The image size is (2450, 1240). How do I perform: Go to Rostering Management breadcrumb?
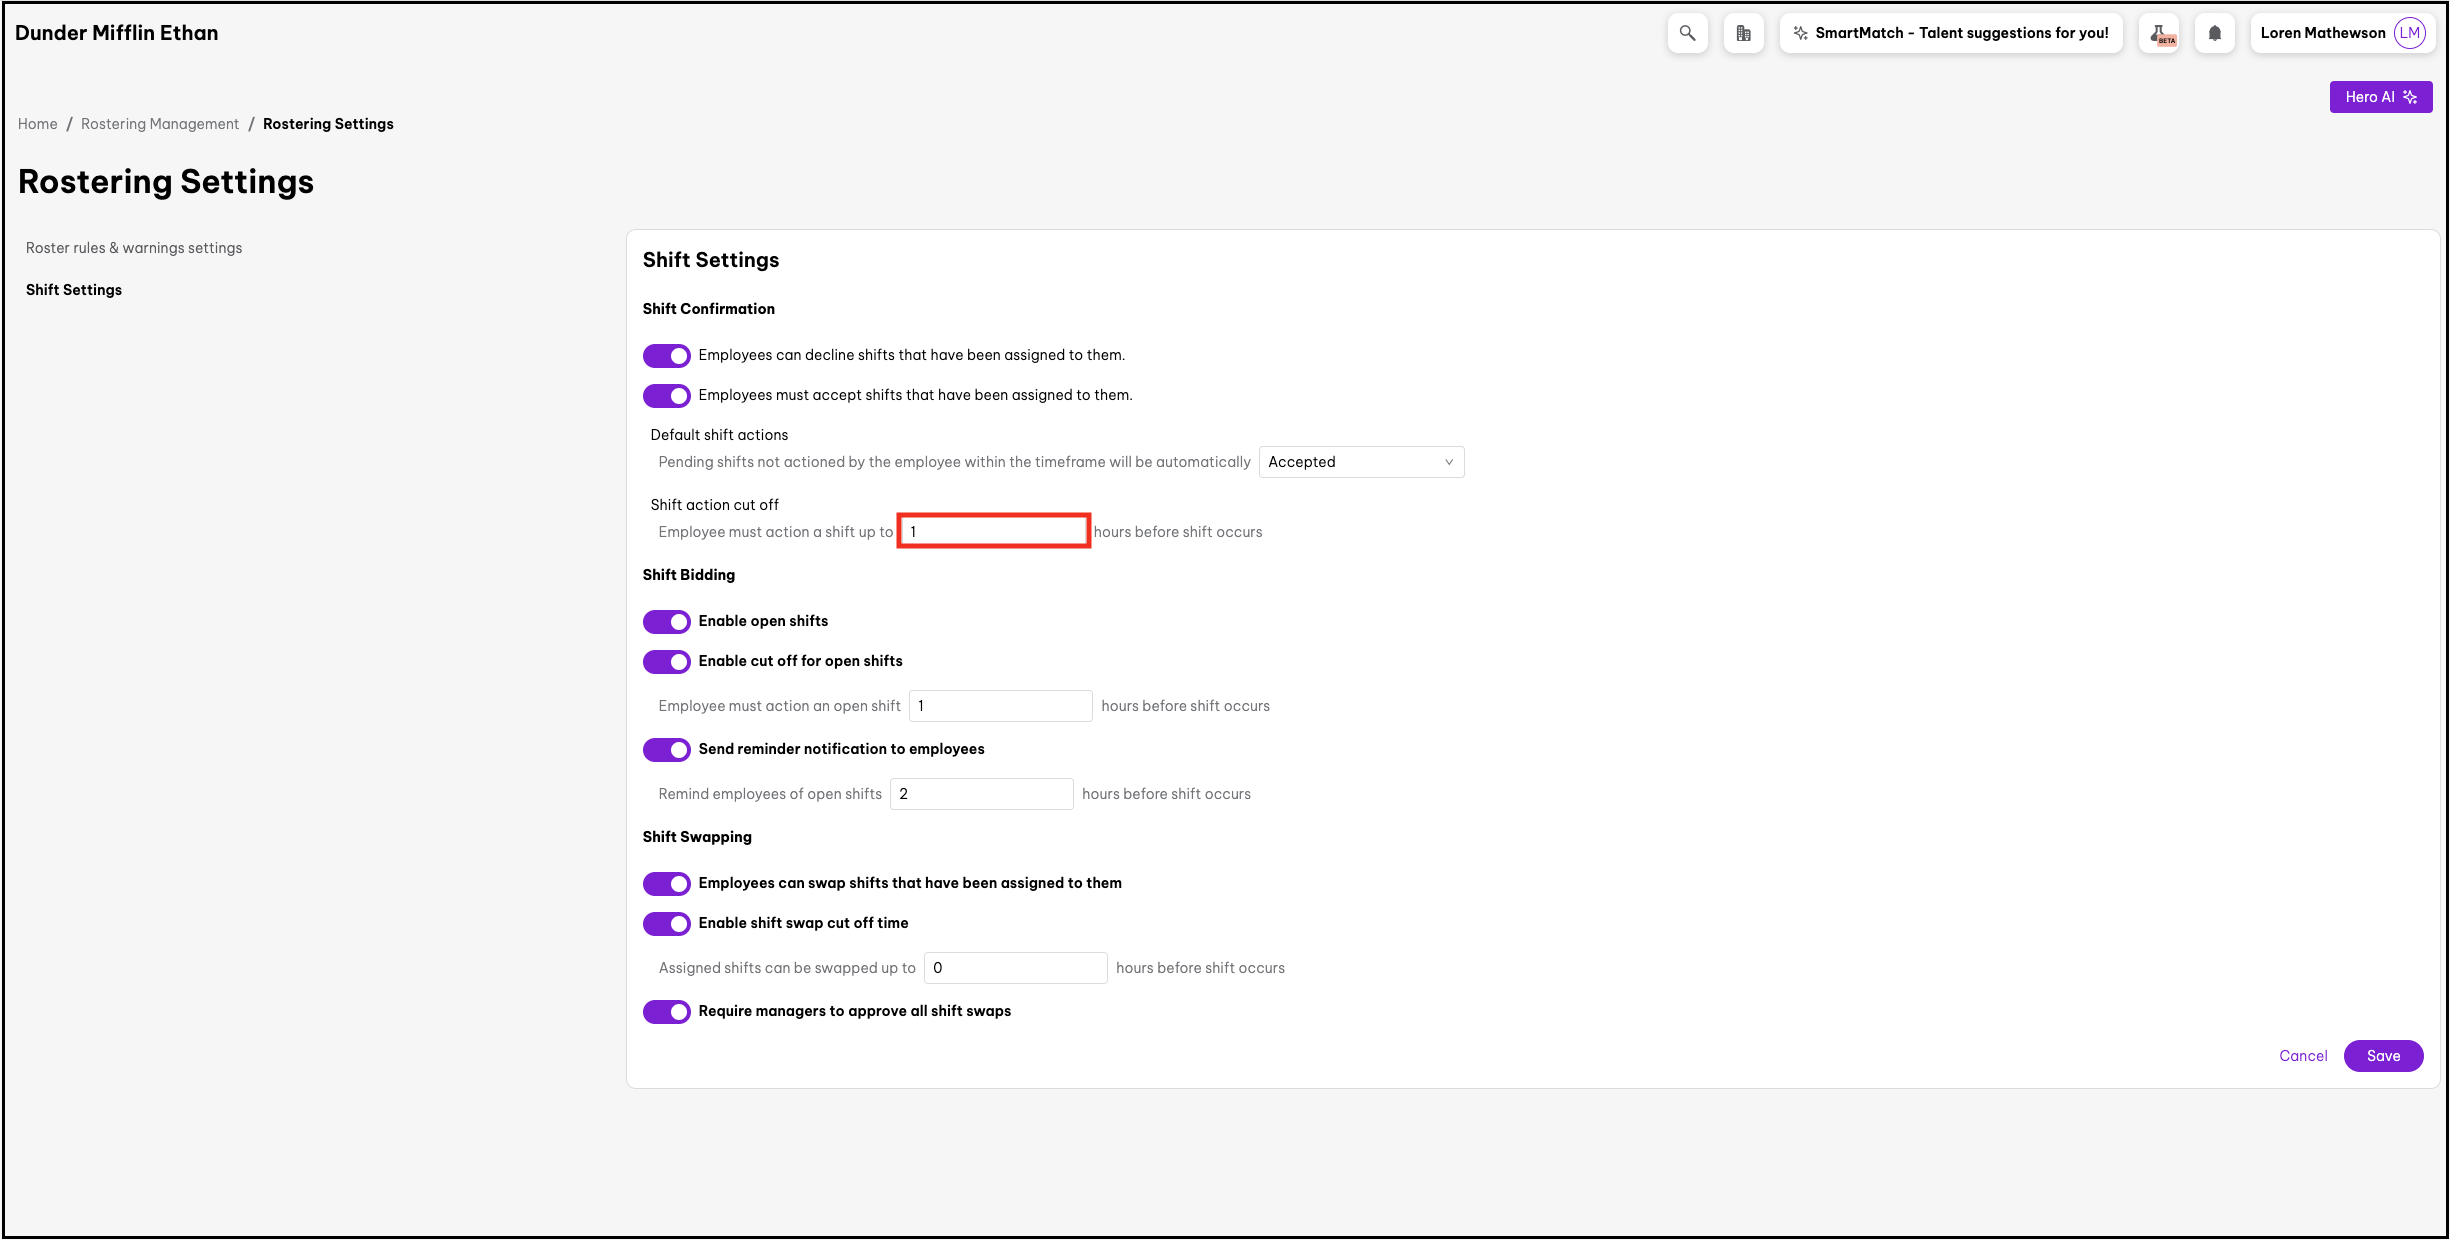(160, 124)
